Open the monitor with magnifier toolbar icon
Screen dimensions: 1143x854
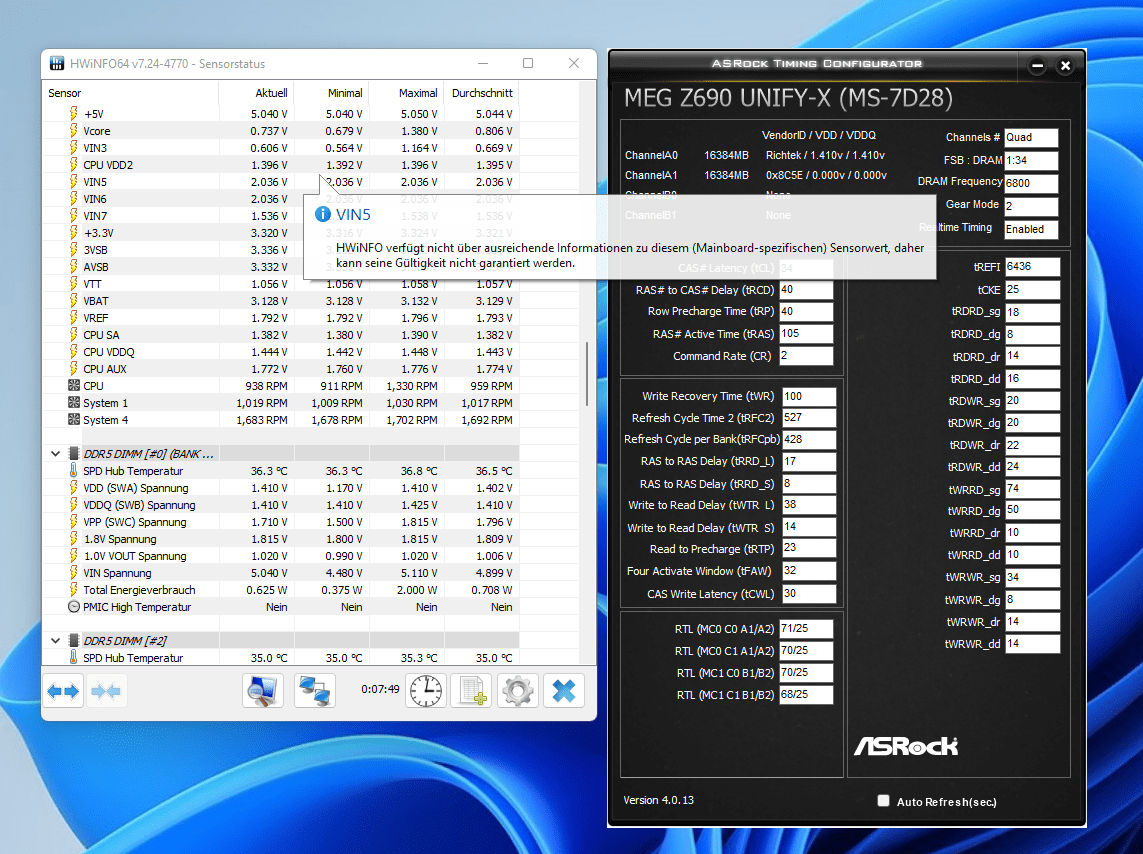click(x=262, y=691)
